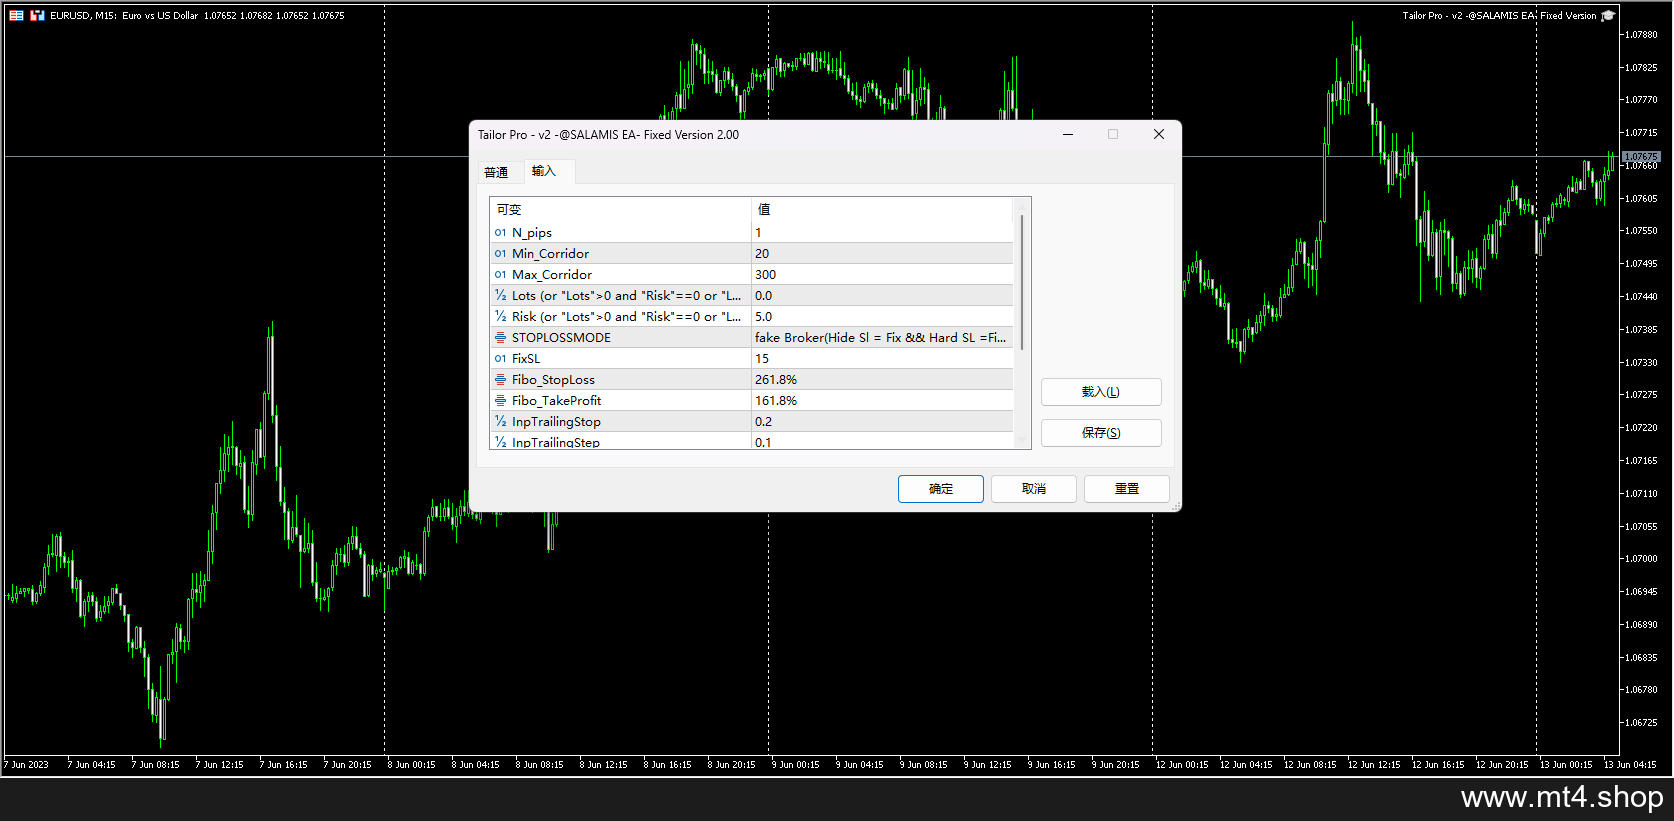Screen dimensions: 1674x821
Task: Open the Fibo_TakeProfit 161.8% value dropdown
Action: (x=882, y=401)
